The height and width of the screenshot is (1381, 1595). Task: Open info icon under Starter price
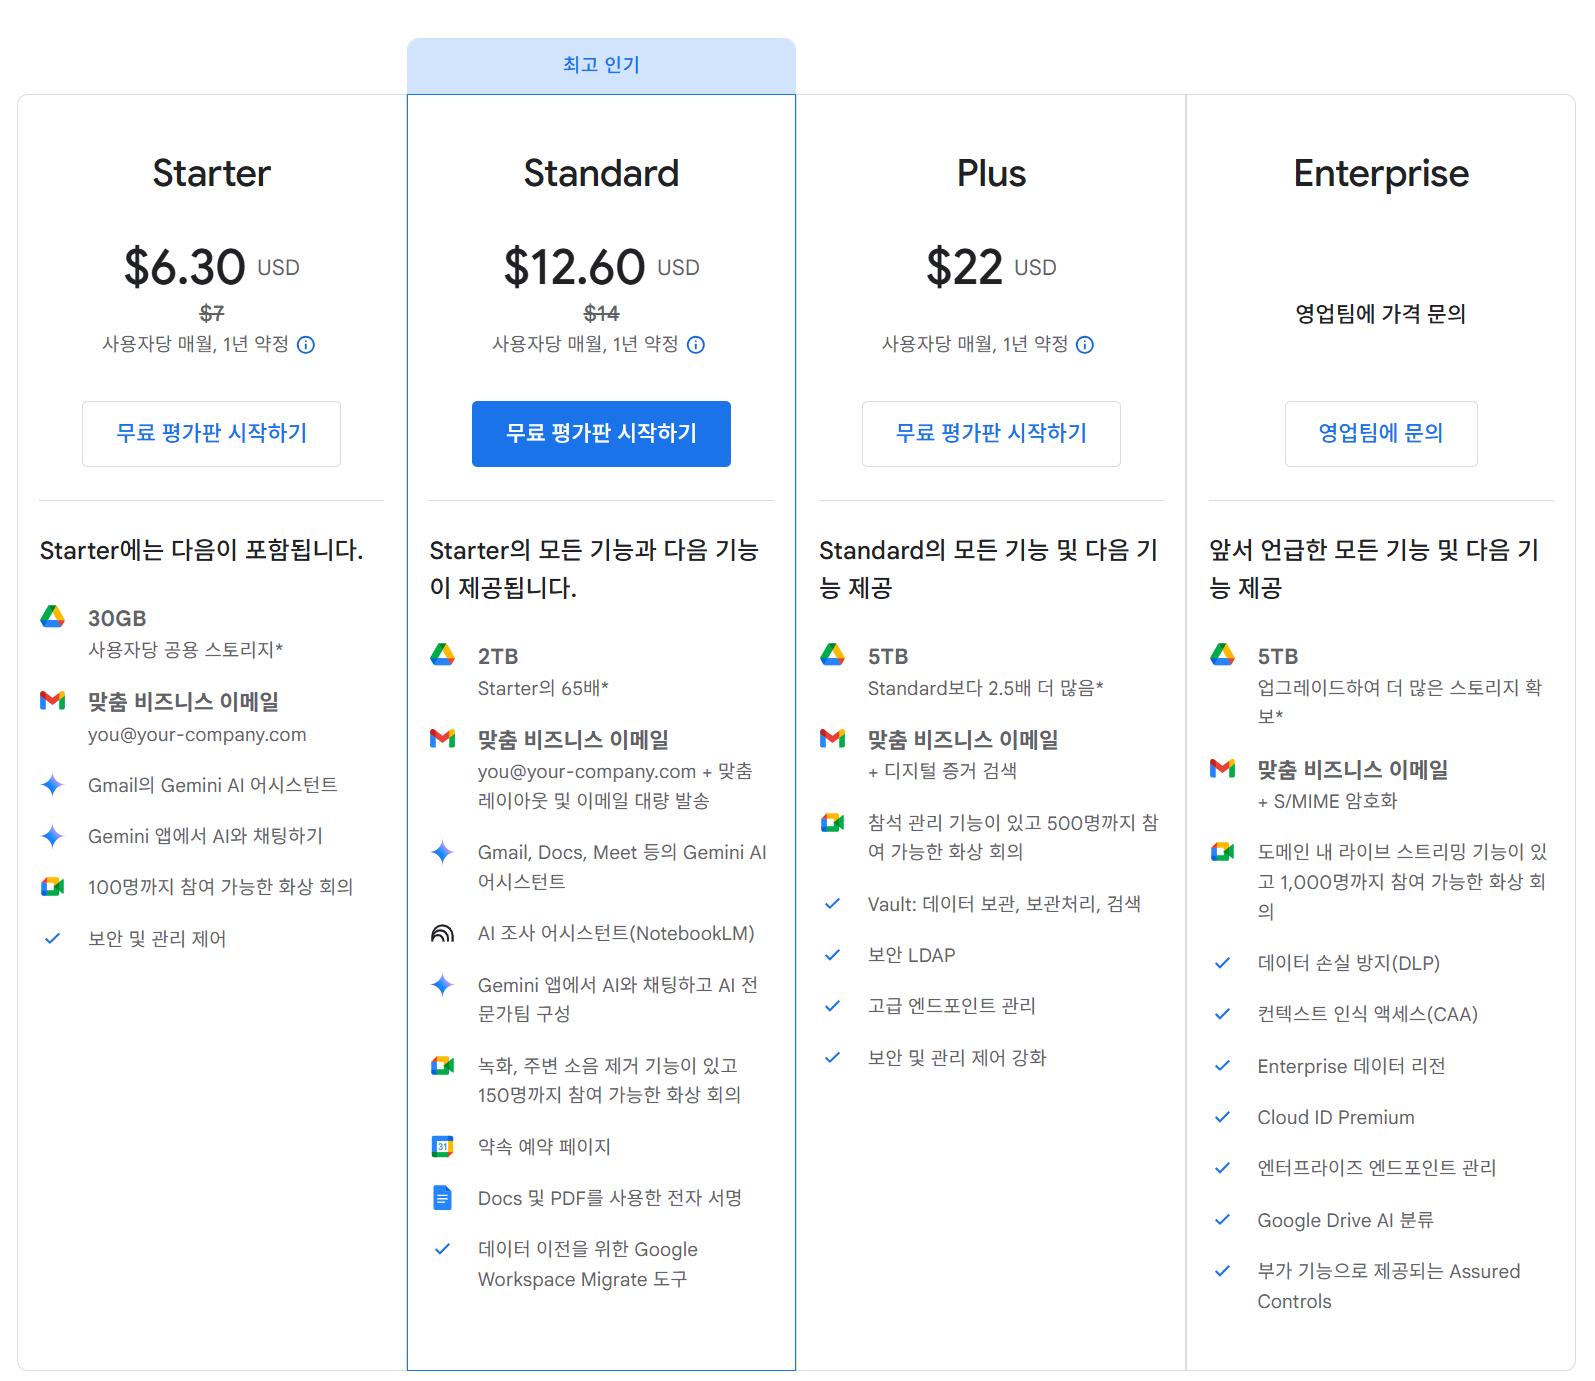click(306, 345)
